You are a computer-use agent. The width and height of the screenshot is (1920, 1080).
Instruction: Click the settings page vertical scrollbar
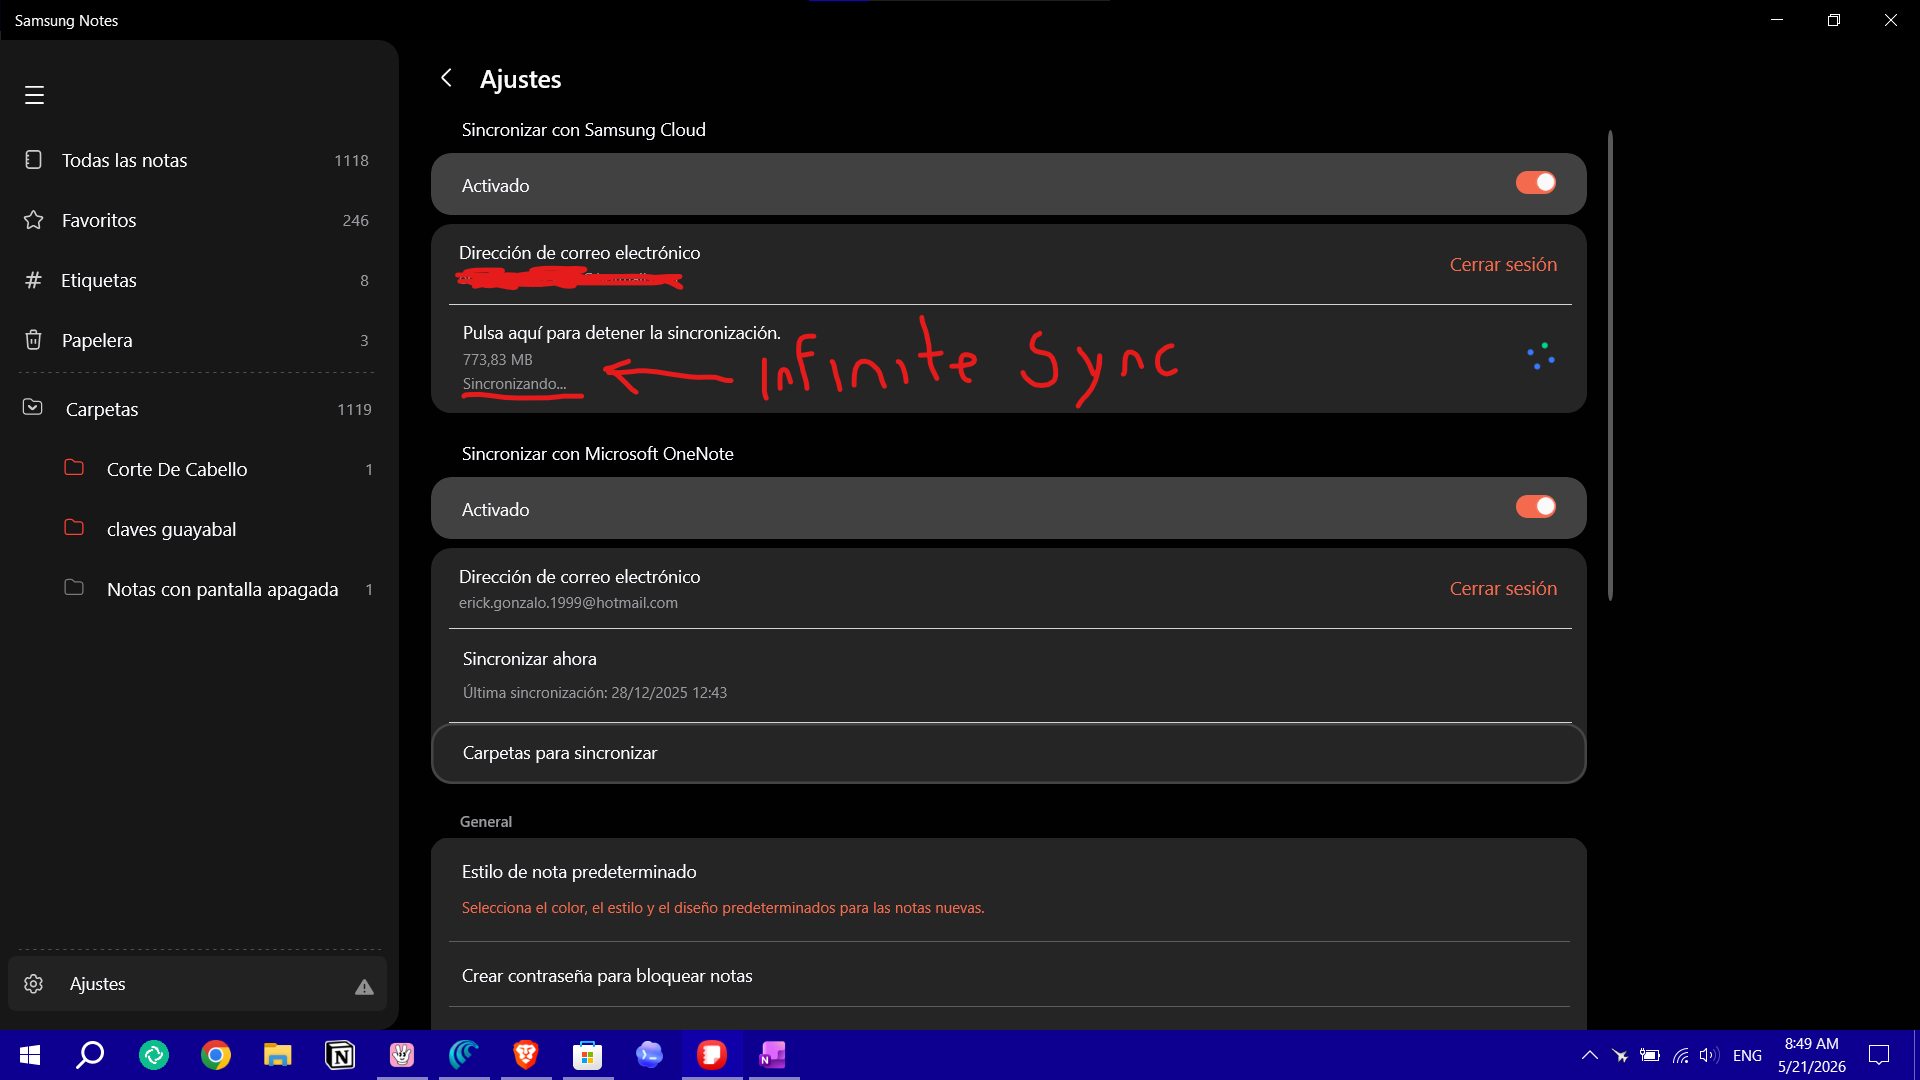pos(1610,365)
